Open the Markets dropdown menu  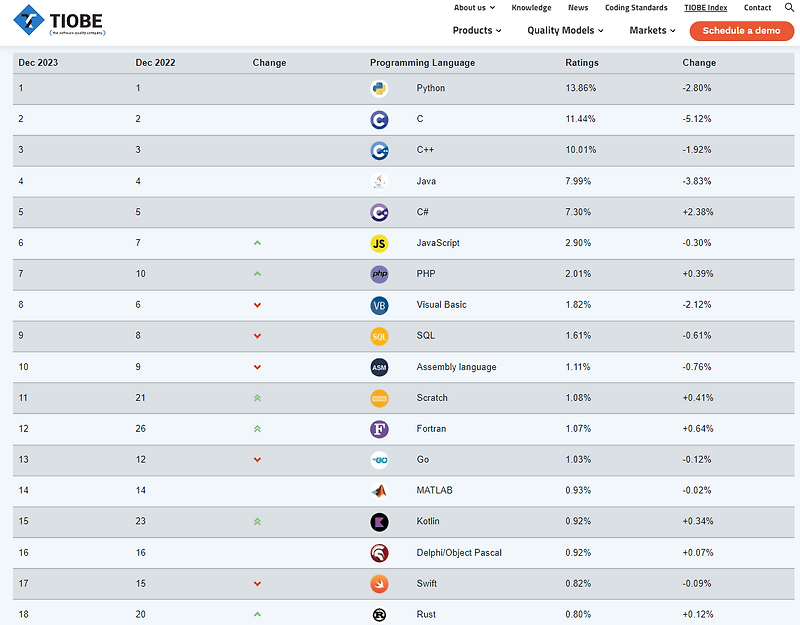pyautogui.click(x=652, y=31)
